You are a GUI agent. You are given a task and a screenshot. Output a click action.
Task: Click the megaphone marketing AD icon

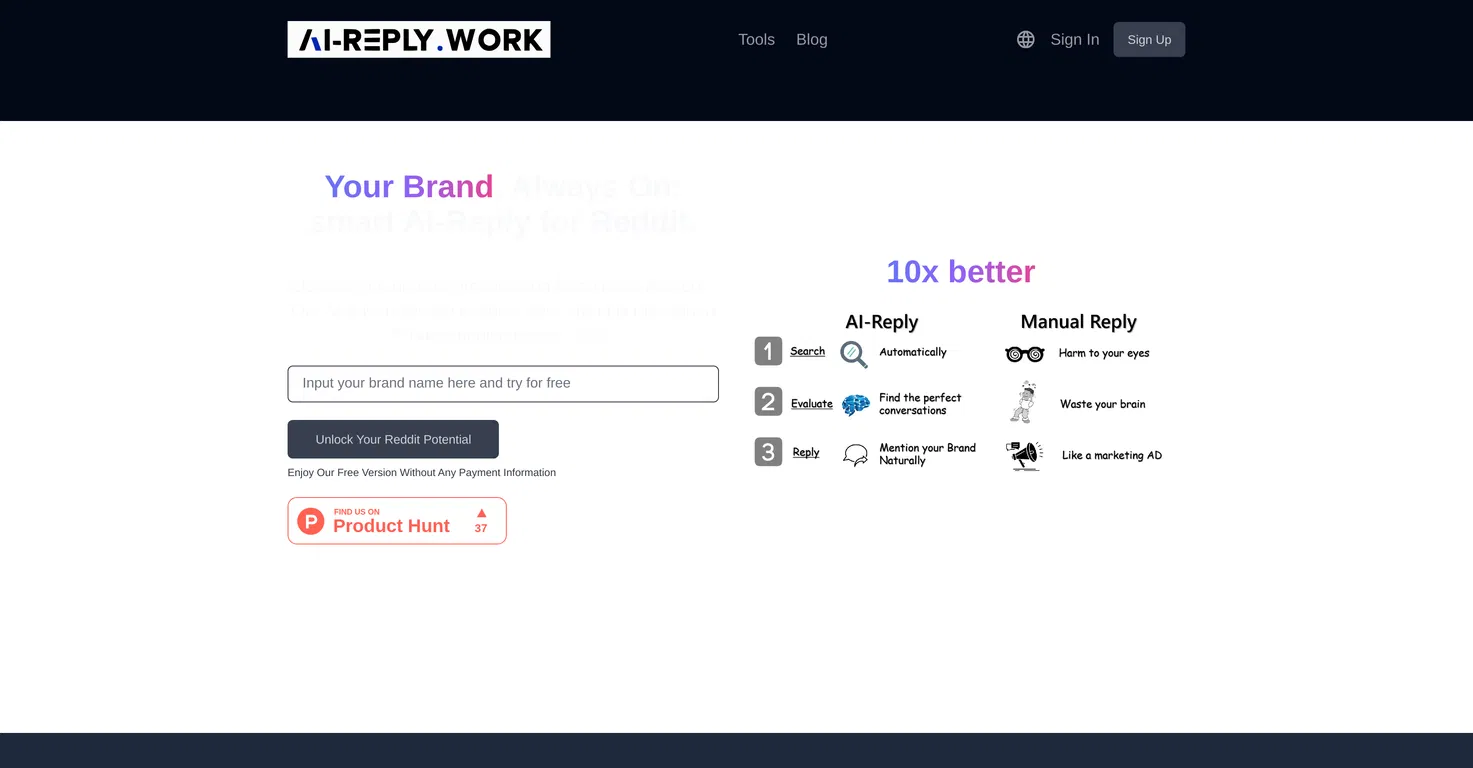pyautogui.click(x=1024, y=455)
